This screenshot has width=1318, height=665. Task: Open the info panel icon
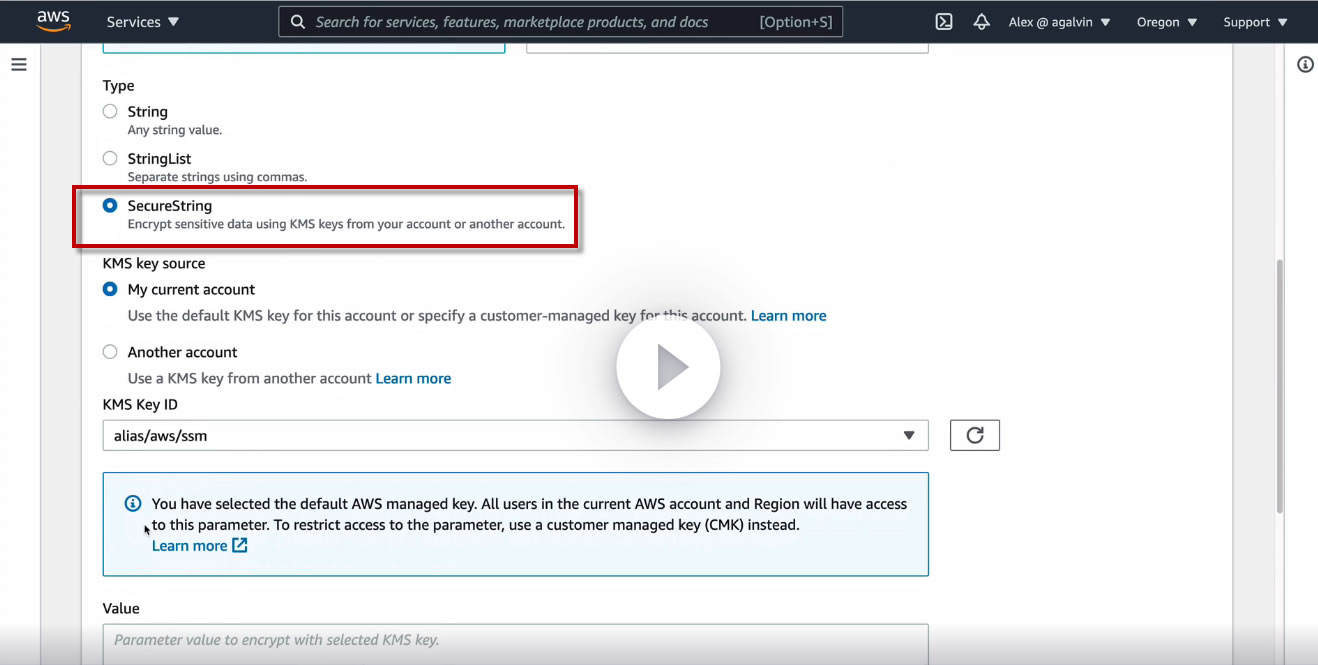pyautogui.click(x=1305, y=65)
